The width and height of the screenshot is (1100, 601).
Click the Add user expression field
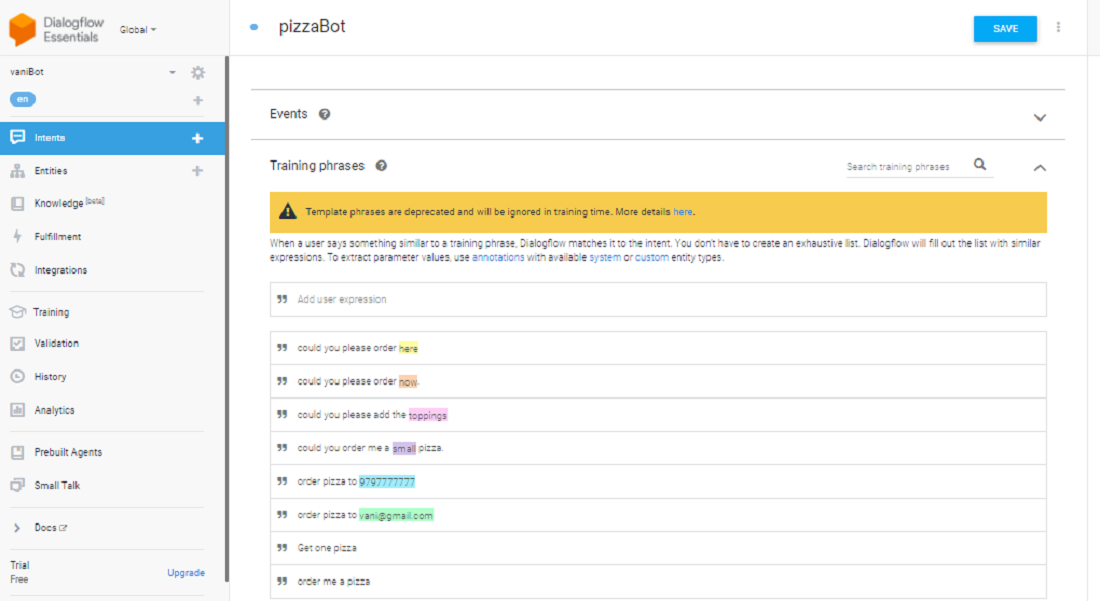tap(658, 300)
